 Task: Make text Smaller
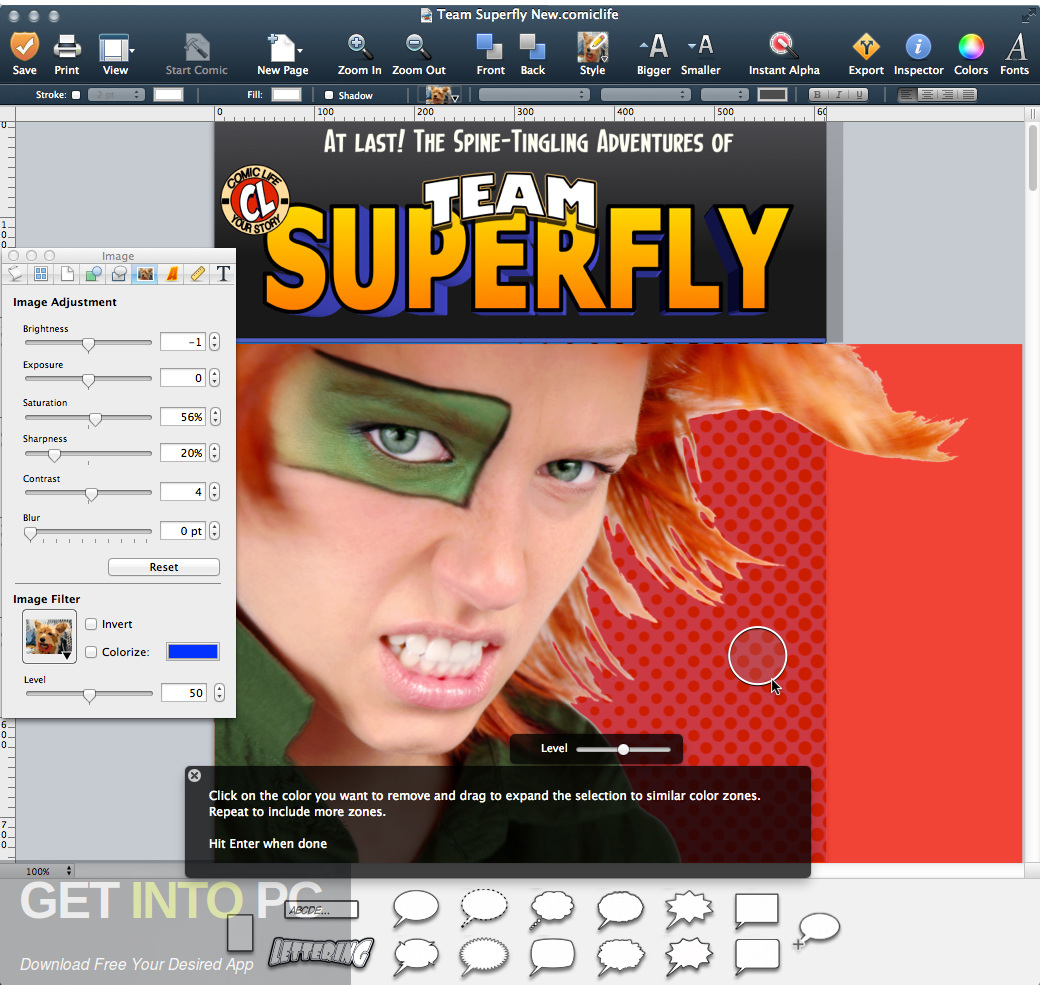(x=700, y=54)
